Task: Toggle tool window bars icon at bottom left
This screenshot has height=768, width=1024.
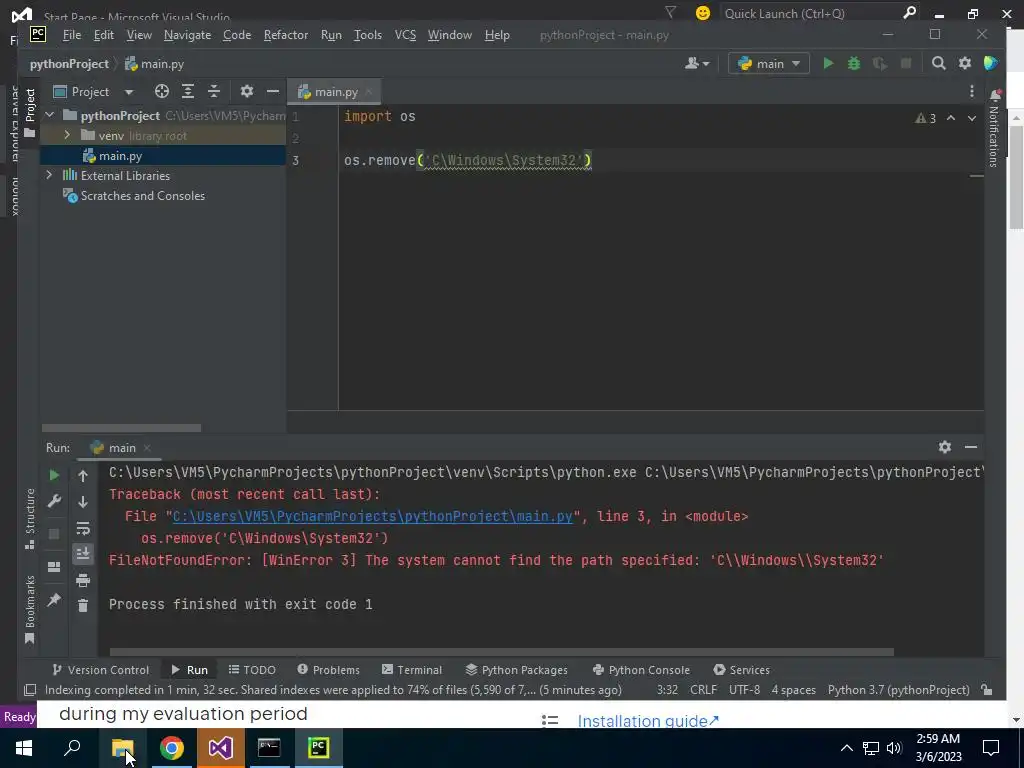Action: 29,690
